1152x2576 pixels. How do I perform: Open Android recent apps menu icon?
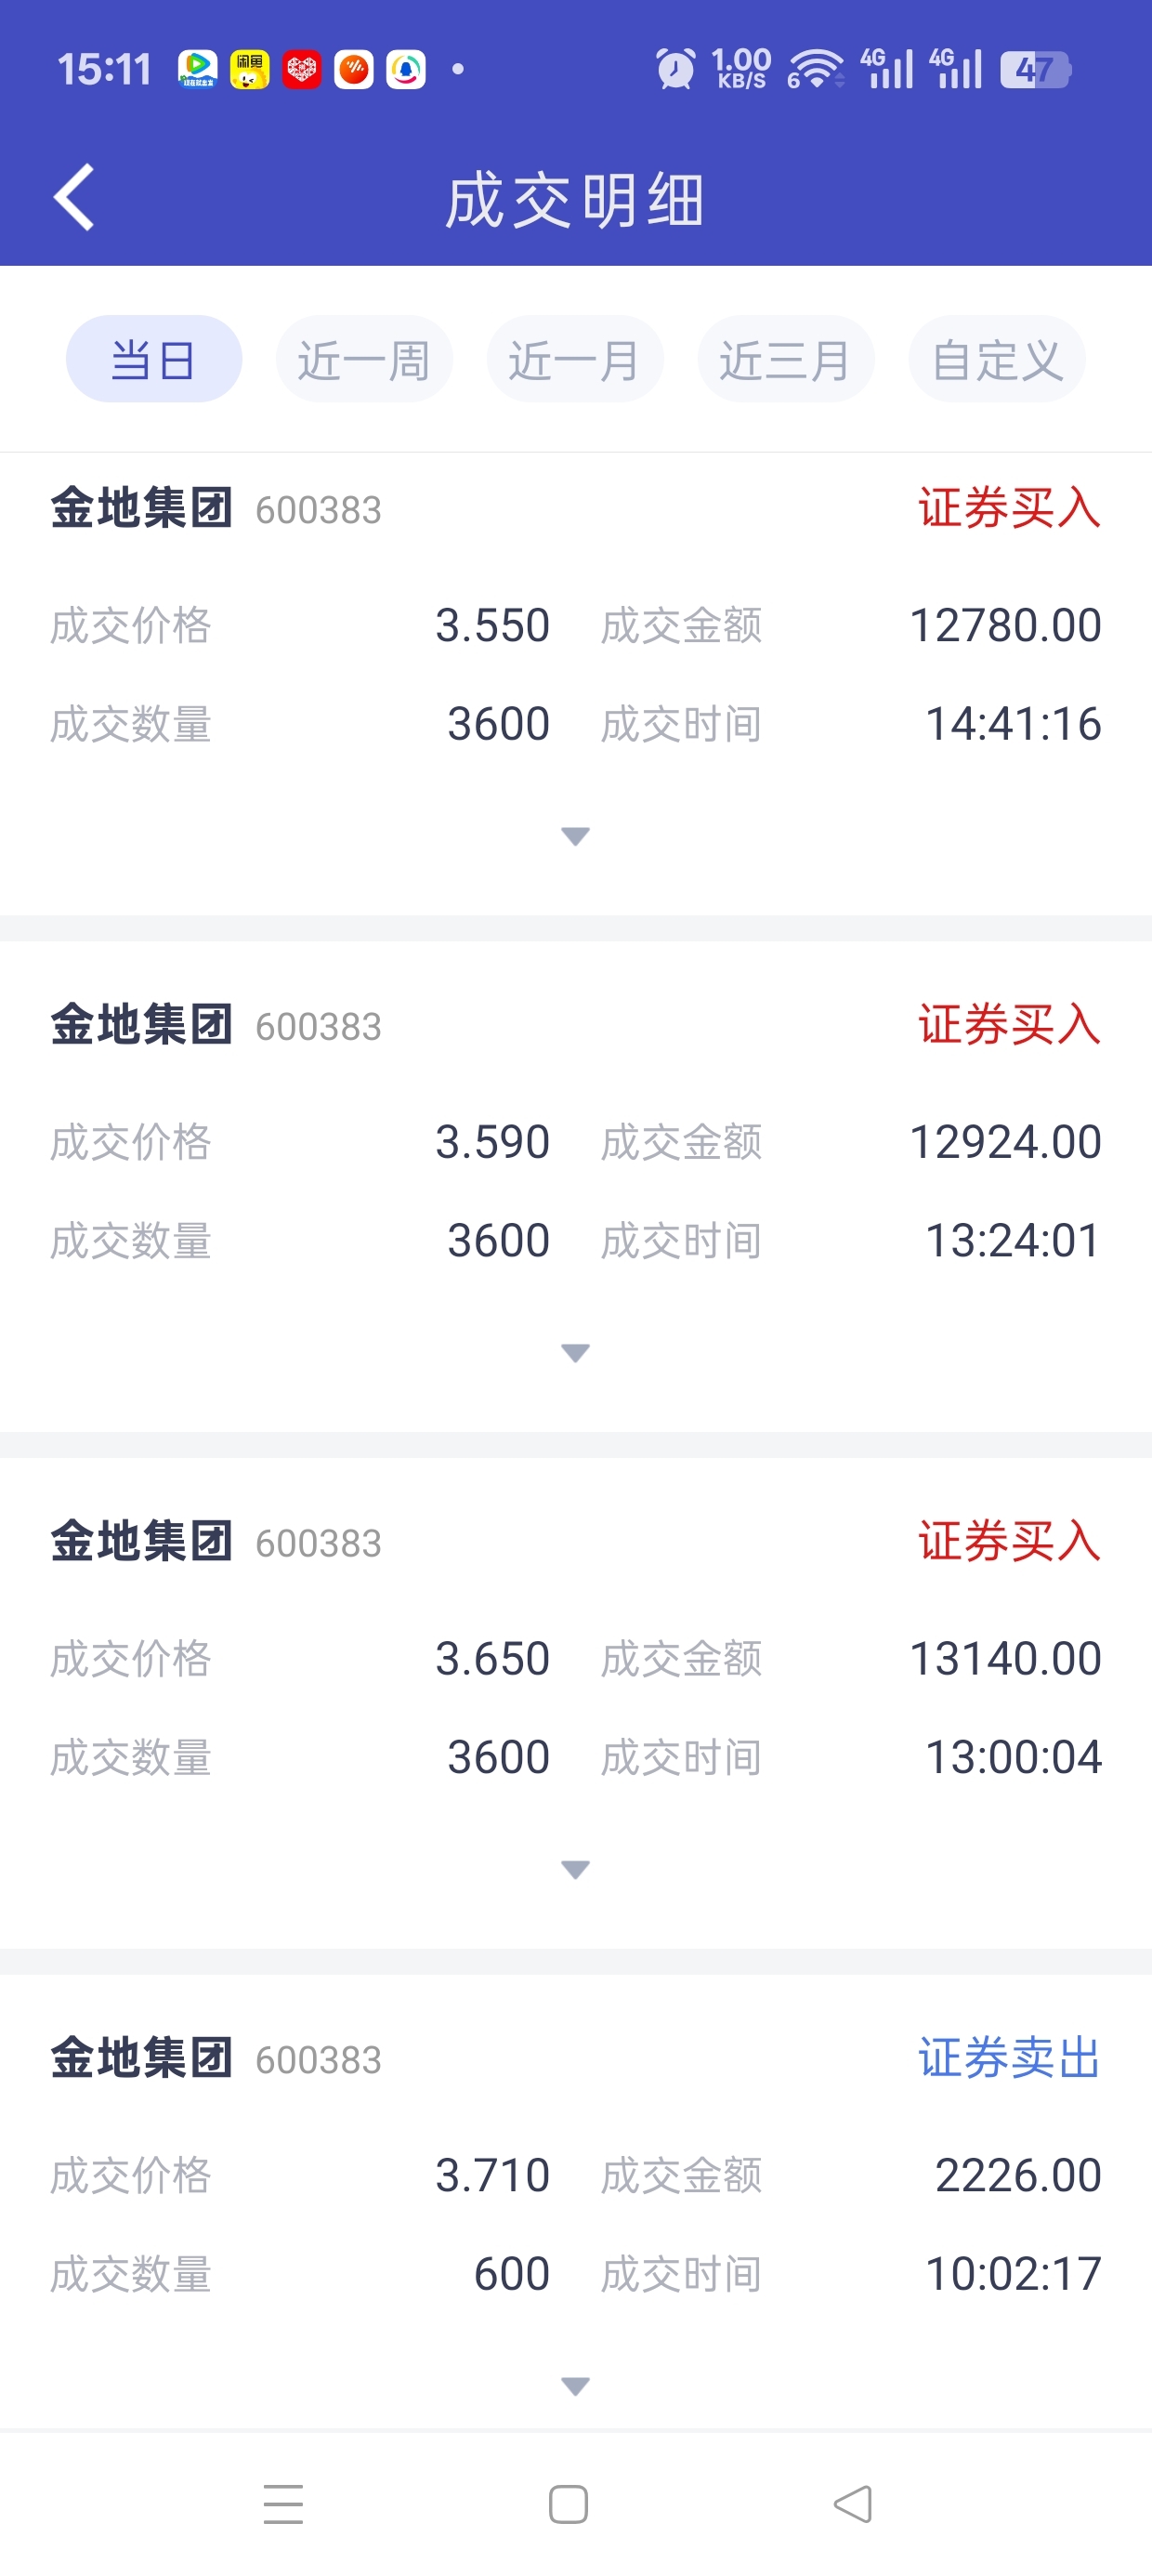tap(283, 2504)
